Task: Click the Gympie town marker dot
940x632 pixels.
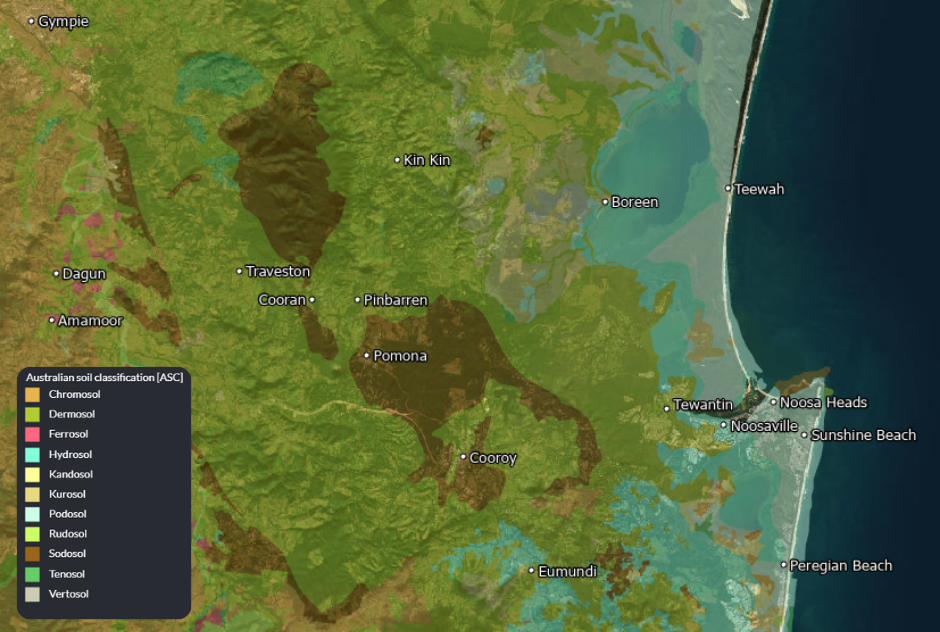Action: click(x=31, y=21)
